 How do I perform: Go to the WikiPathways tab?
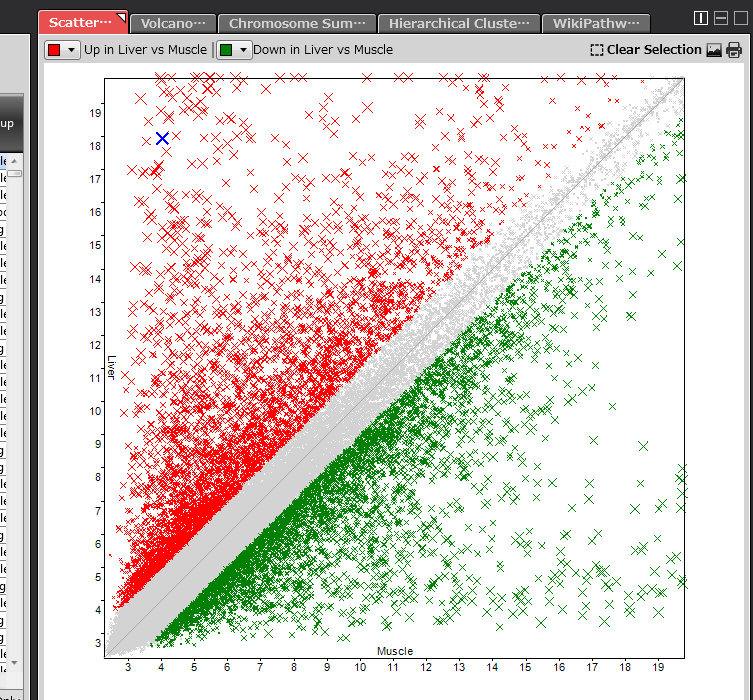(595, 23)
